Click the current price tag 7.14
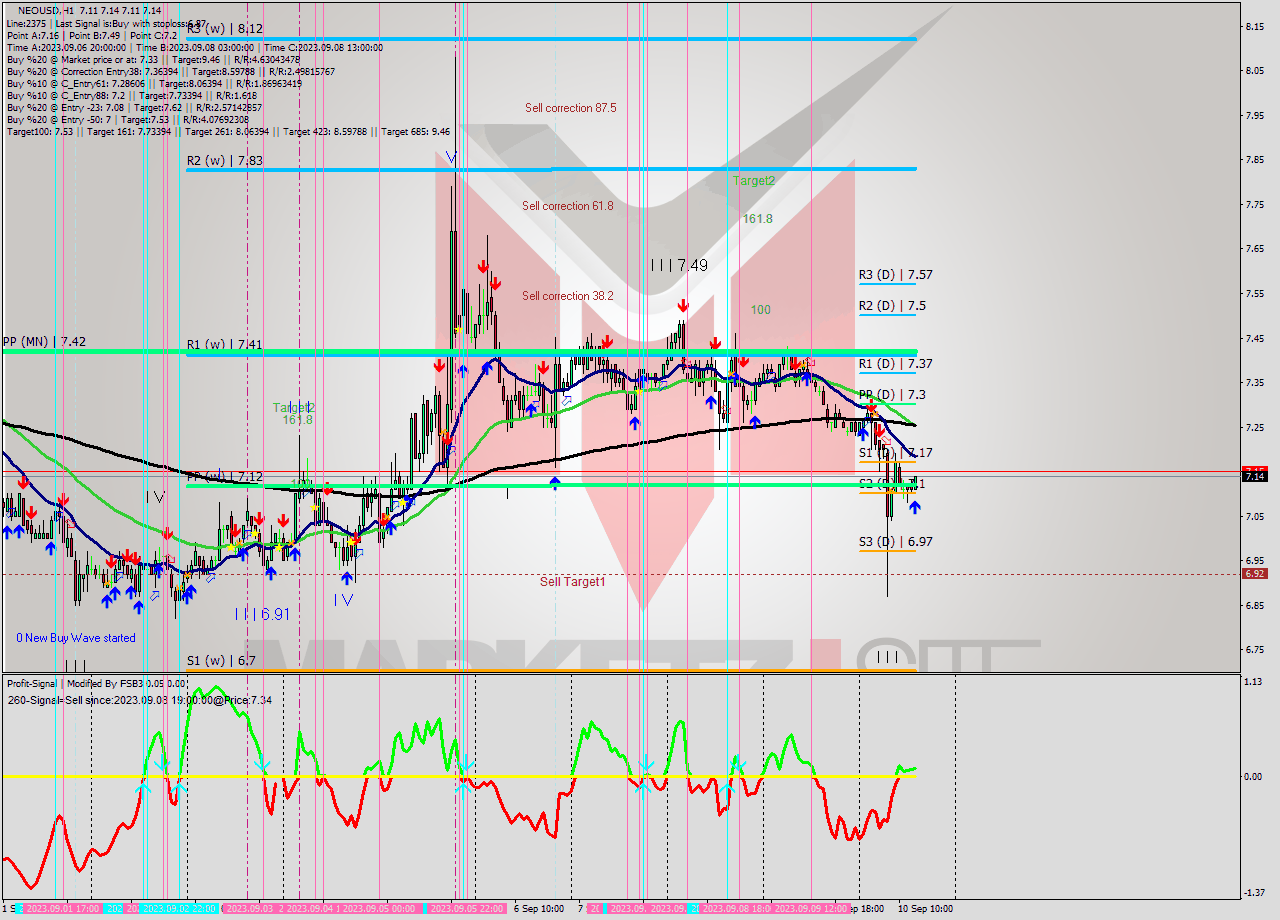The image size is (1280, 920). [1254, 477]
